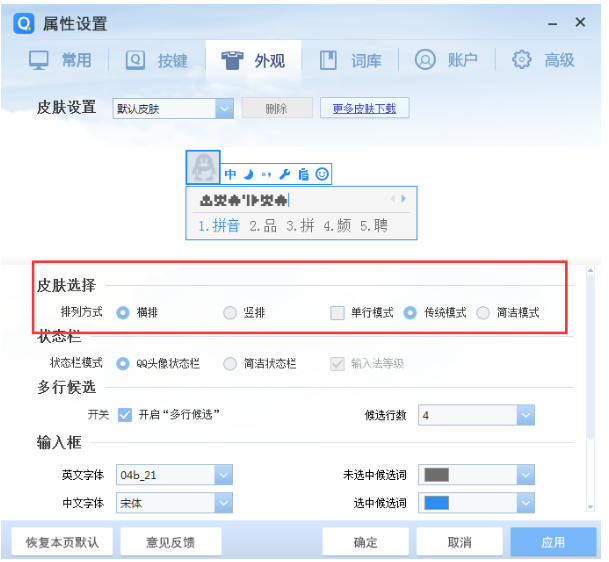Click the scrollbar up arrow

click(x=590, y=271)
